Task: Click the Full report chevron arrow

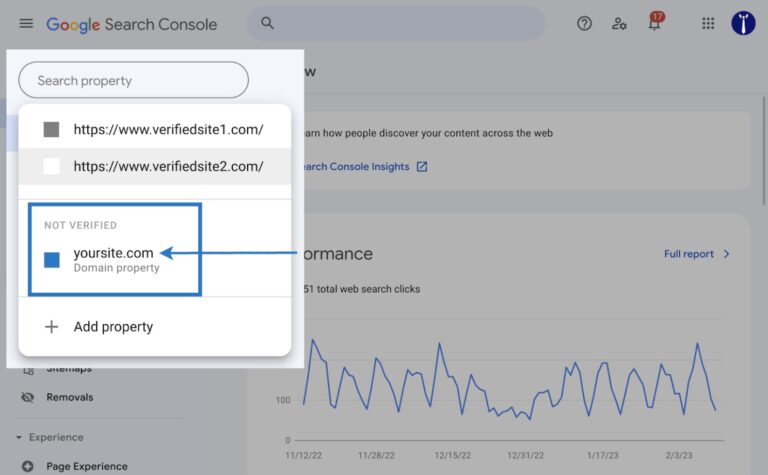Action: pyautogui.click(x=727, y=254)
